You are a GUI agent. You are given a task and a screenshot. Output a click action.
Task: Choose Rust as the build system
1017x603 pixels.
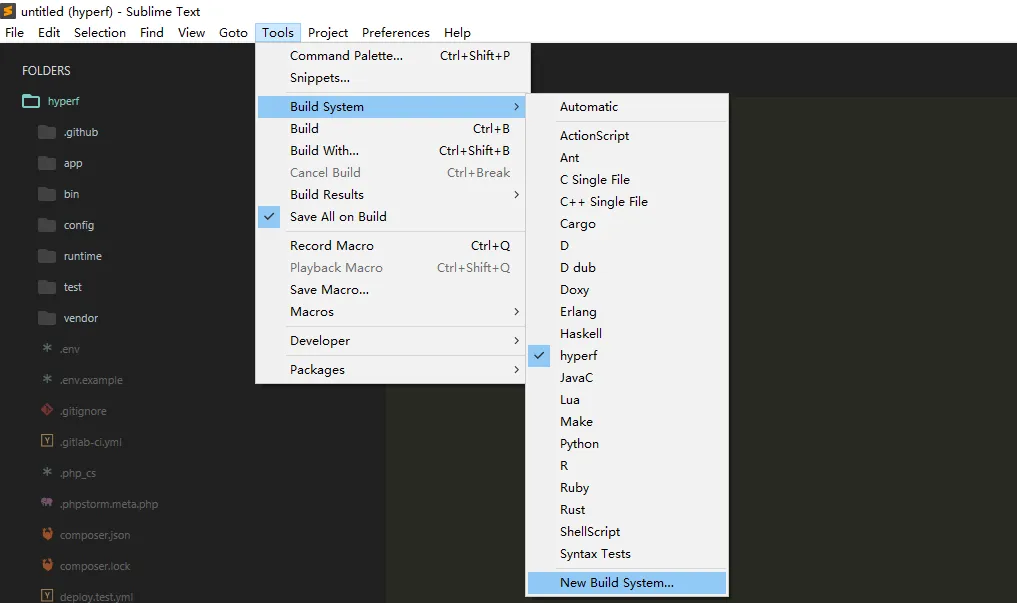[627, 510]
